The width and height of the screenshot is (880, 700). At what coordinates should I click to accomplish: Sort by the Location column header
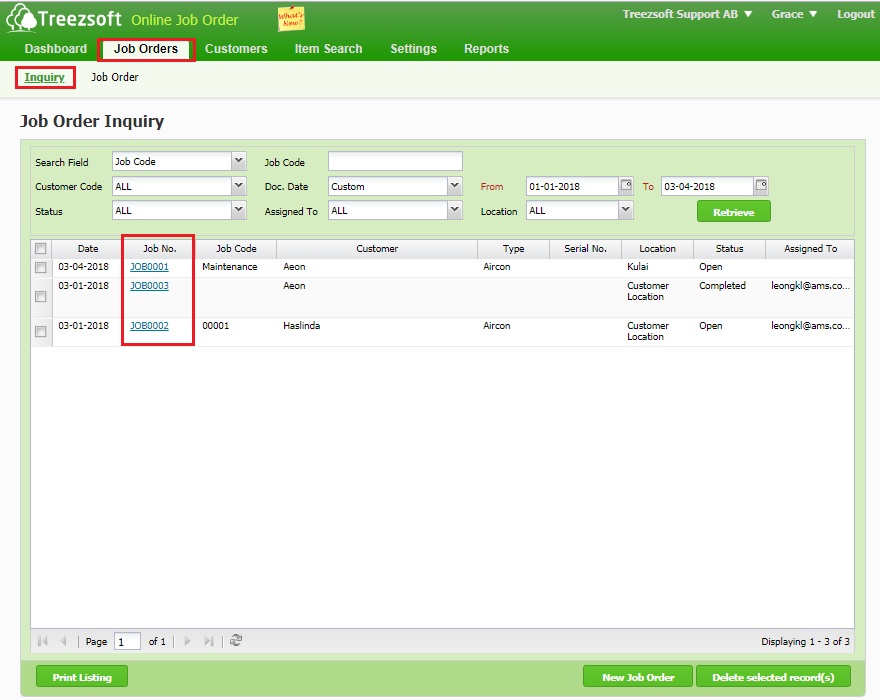click(657, 249)
